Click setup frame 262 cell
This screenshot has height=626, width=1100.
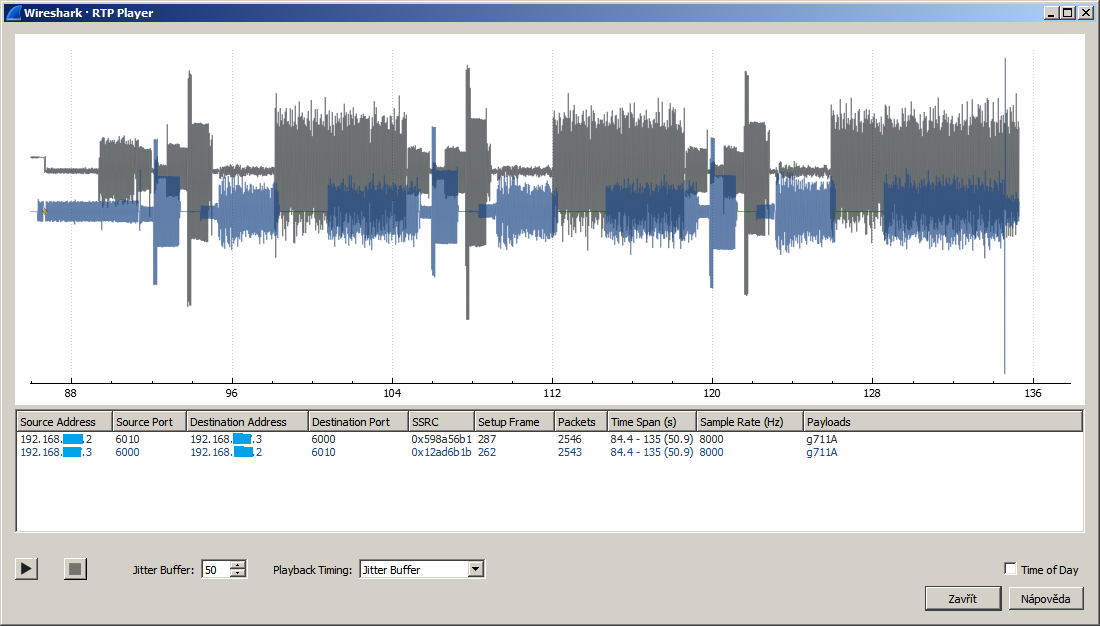(487, 452)
